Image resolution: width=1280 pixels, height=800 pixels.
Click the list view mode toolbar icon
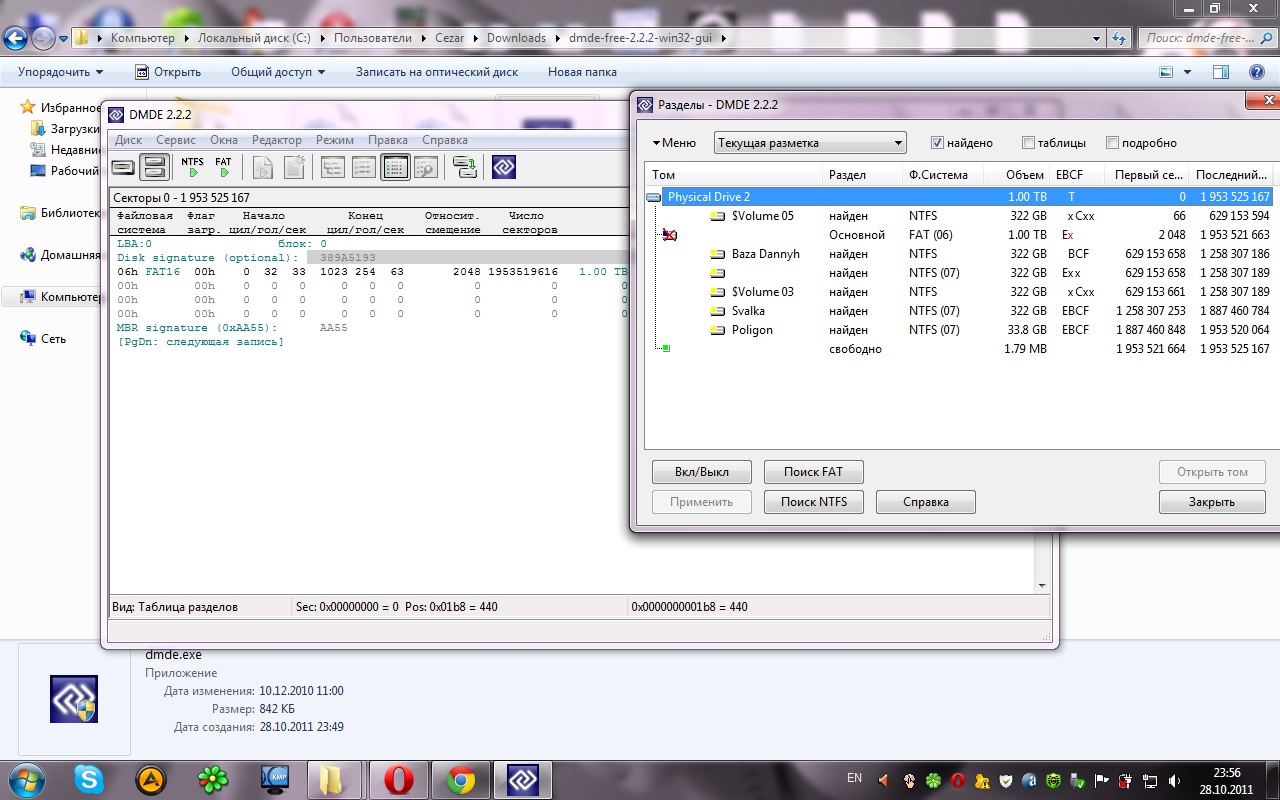(x=364, y=167)
